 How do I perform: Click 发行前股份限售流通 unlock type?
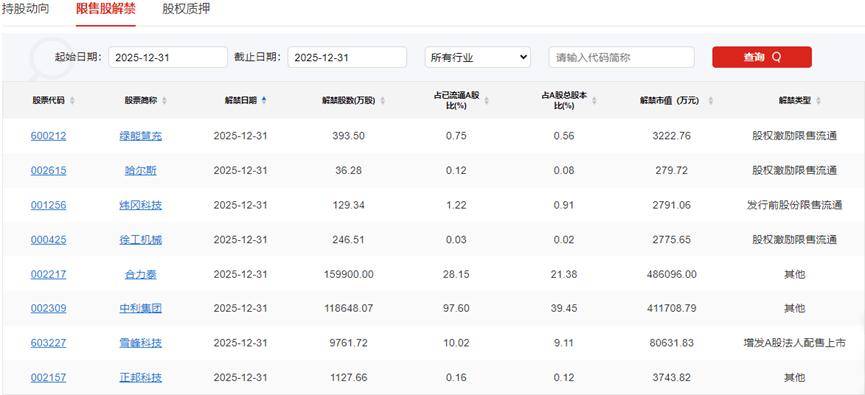[x=794, y=205]
